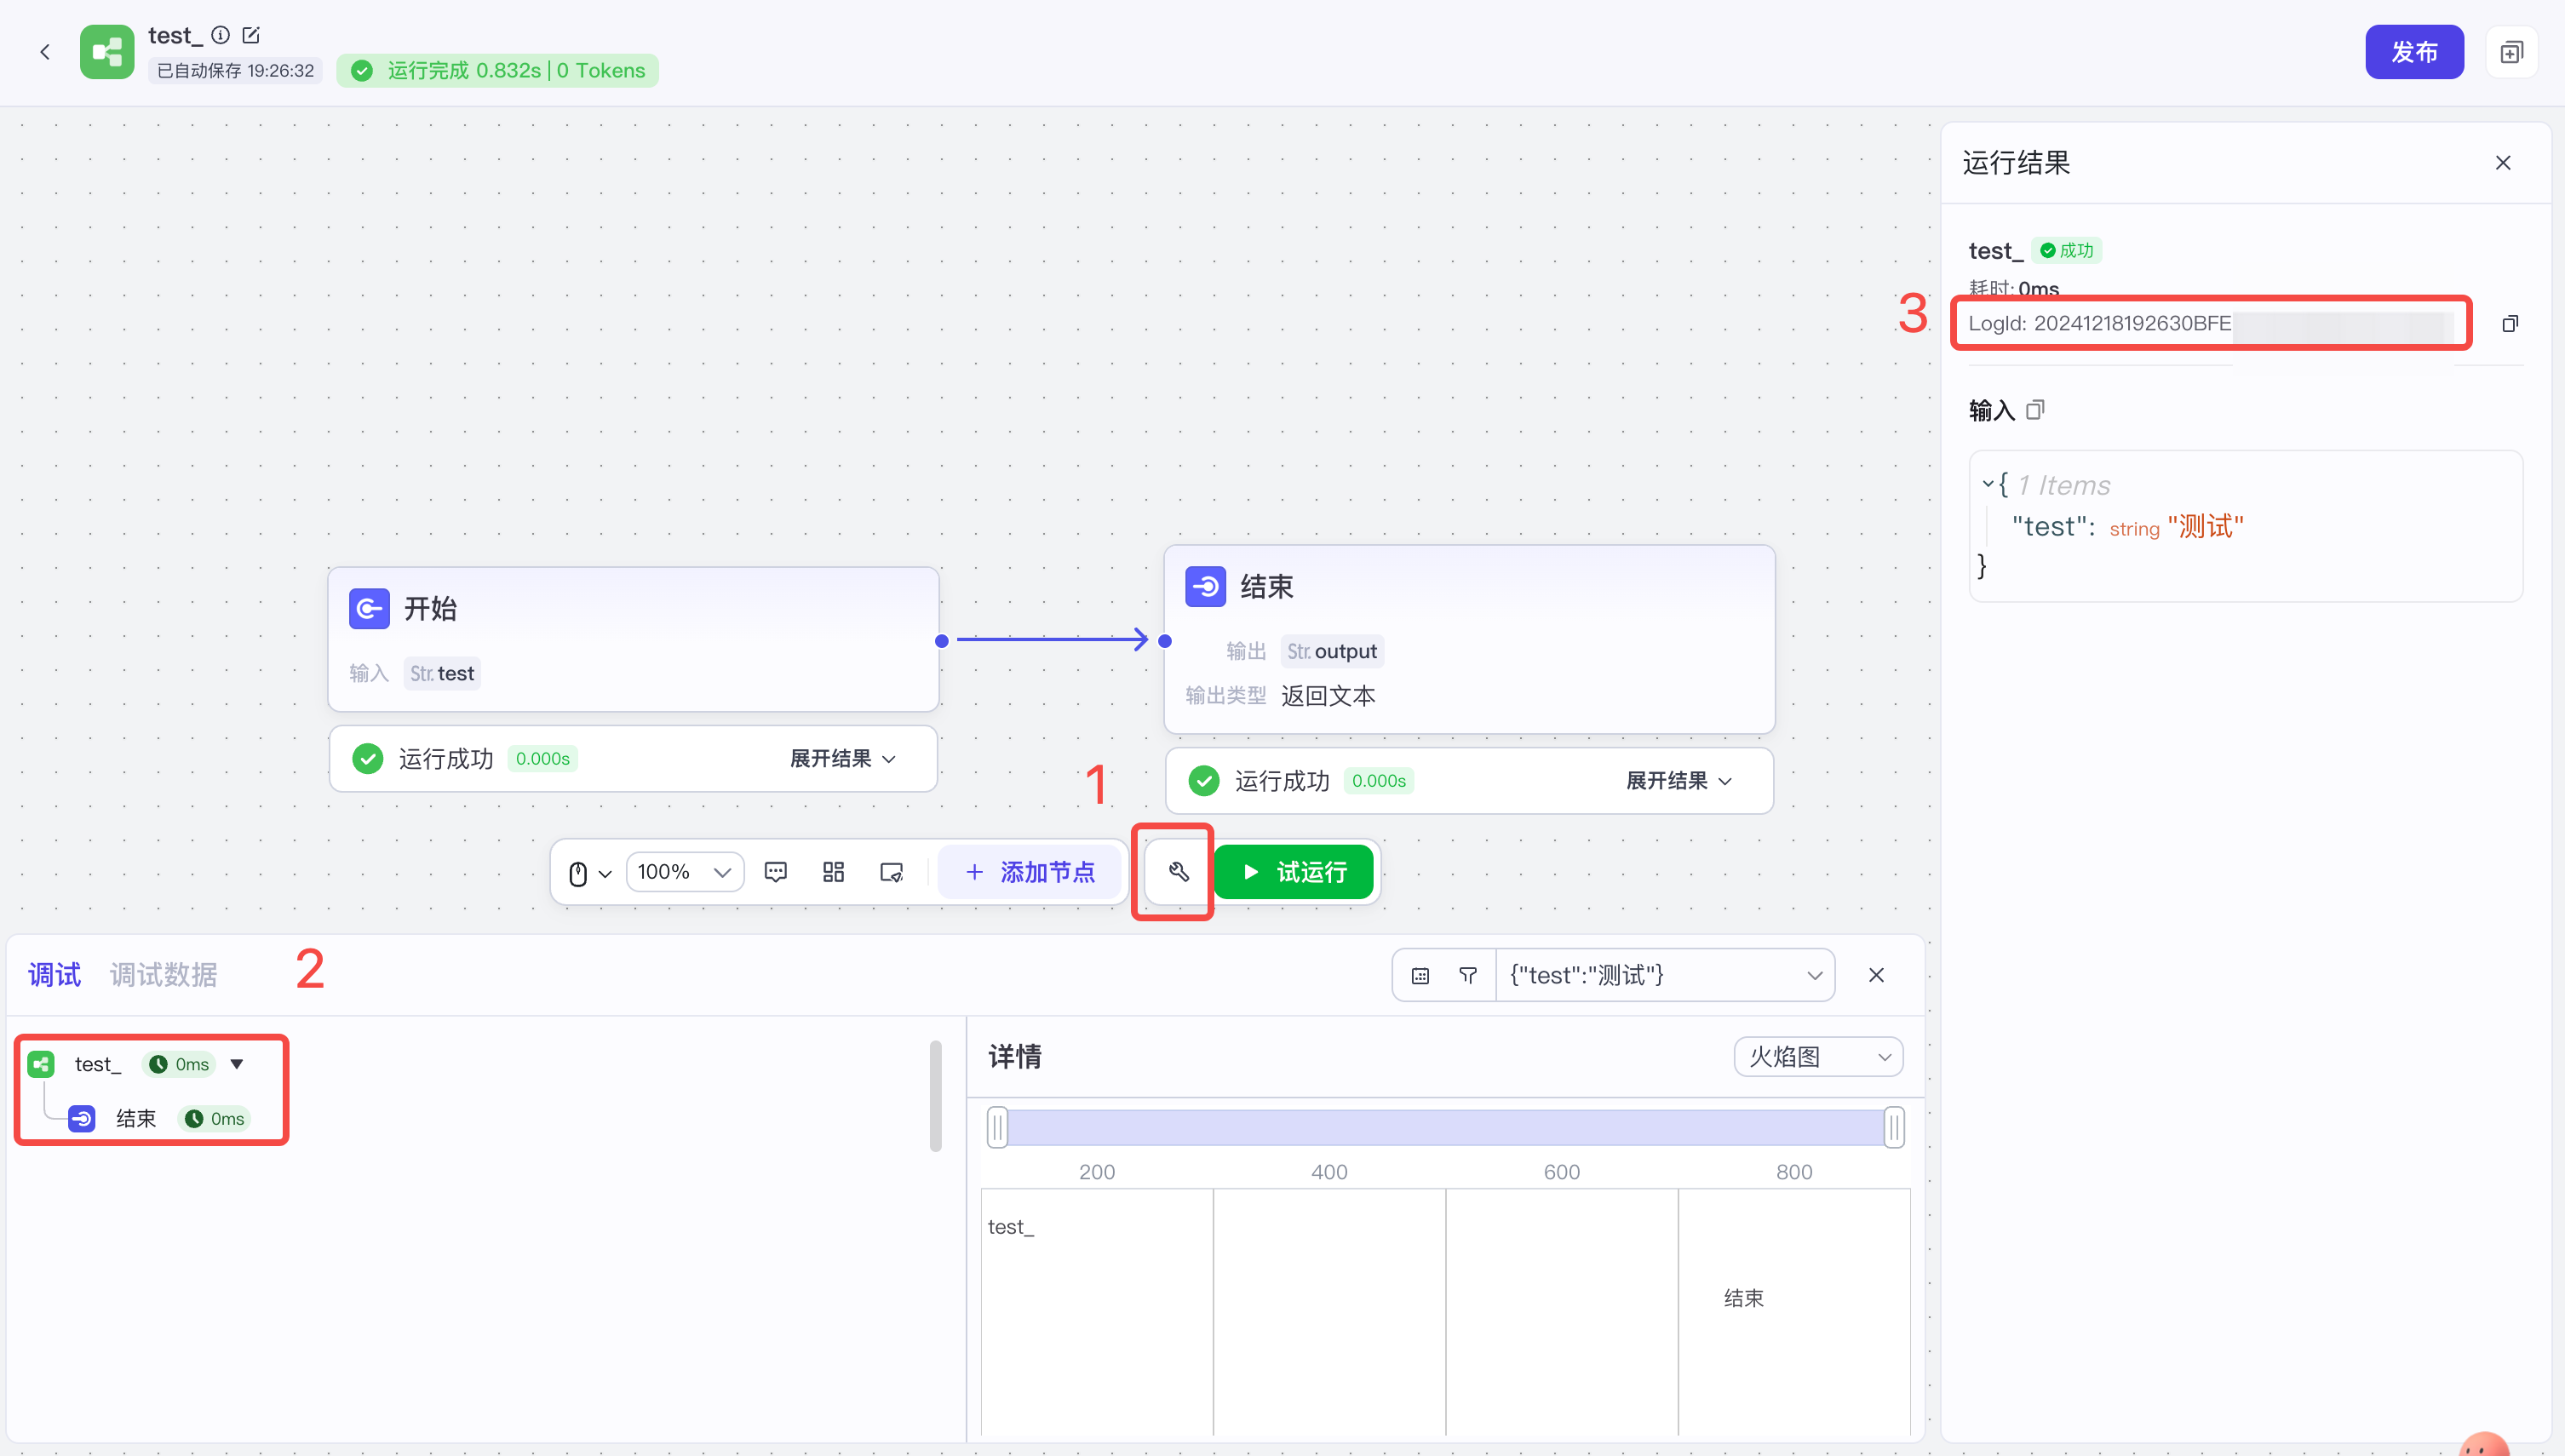Viewport: 2565px width, 1456px height.
Task: Open the calendar icon in debug panel
Action: click(x=1420, y=975)
